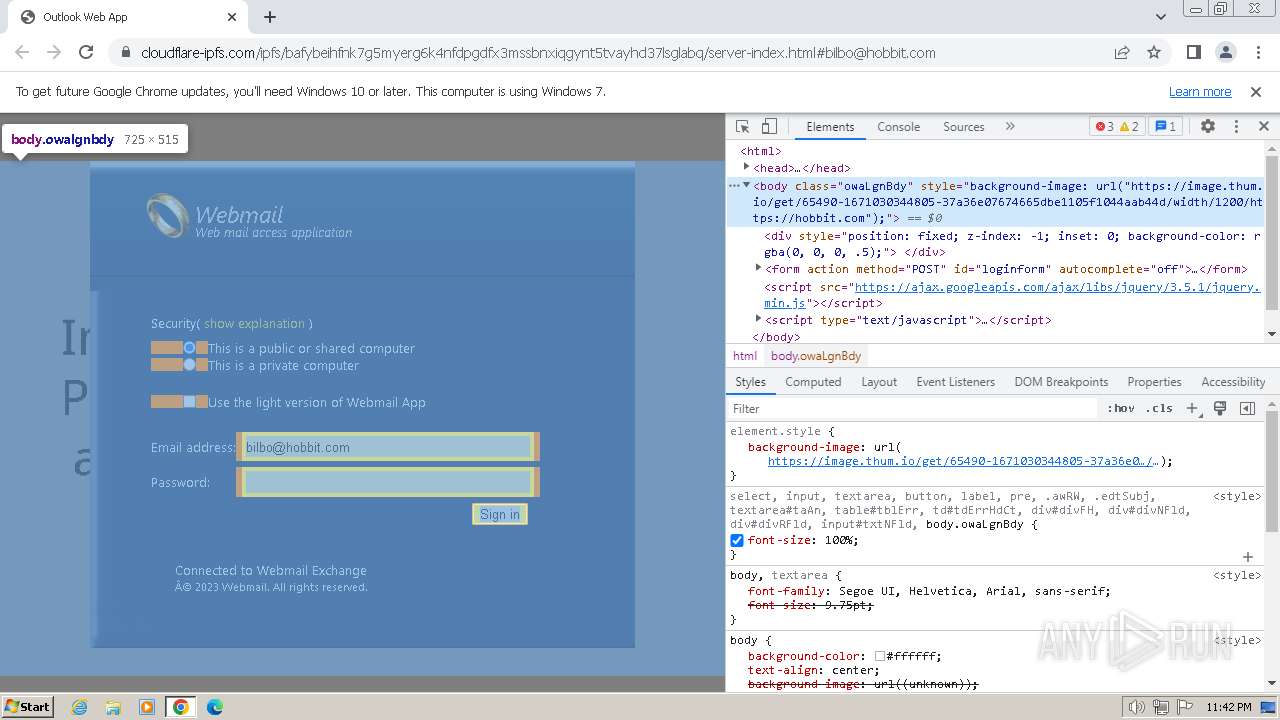
Task: Bookmark this page with the star
Action: pyautogui.click(x=1154, y=52)
